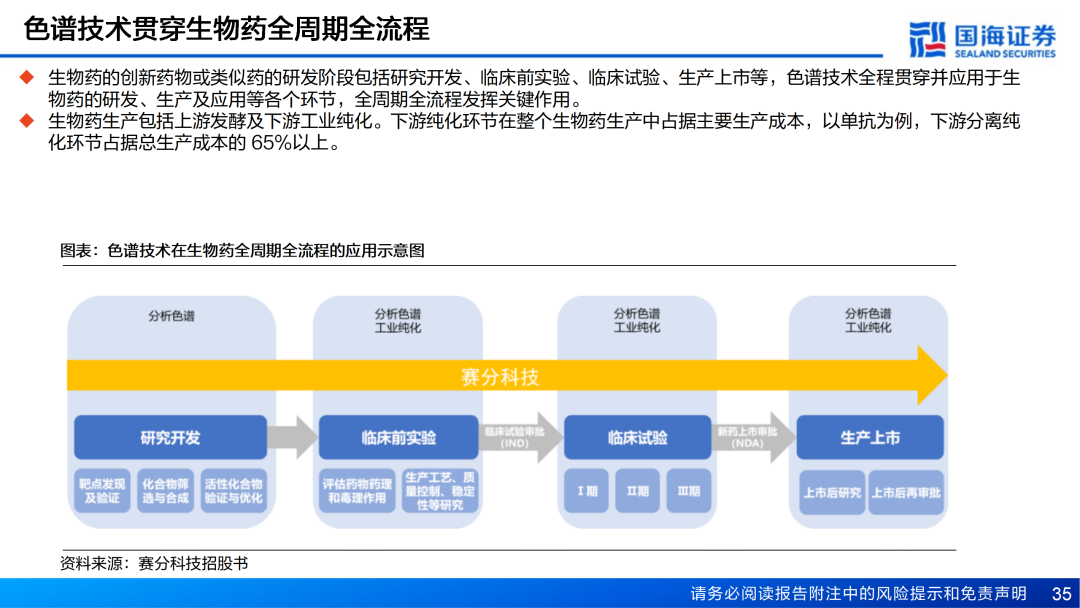The width and height of the screenshot is (1080, 608).
Task: Select the 研究开发 stage box
Action: click(170, 438)
